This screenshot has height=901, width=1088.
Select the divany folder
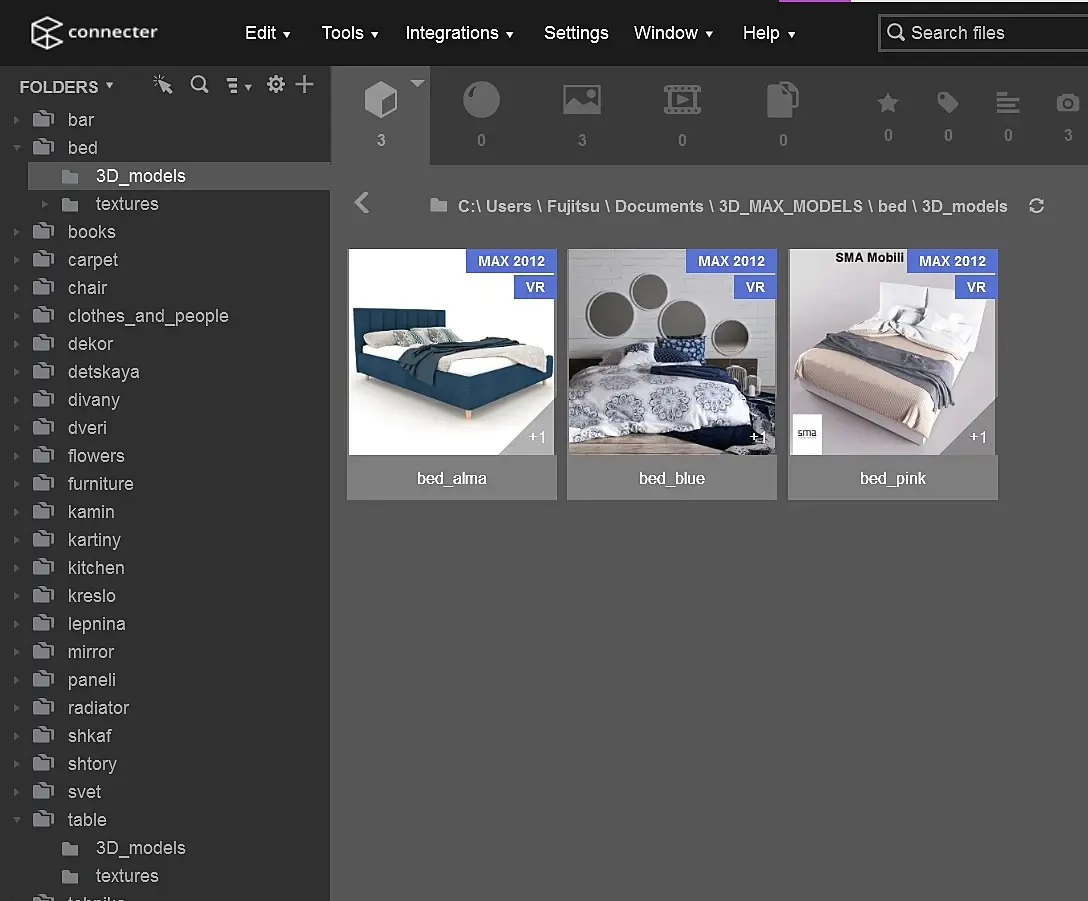[94, 400]
